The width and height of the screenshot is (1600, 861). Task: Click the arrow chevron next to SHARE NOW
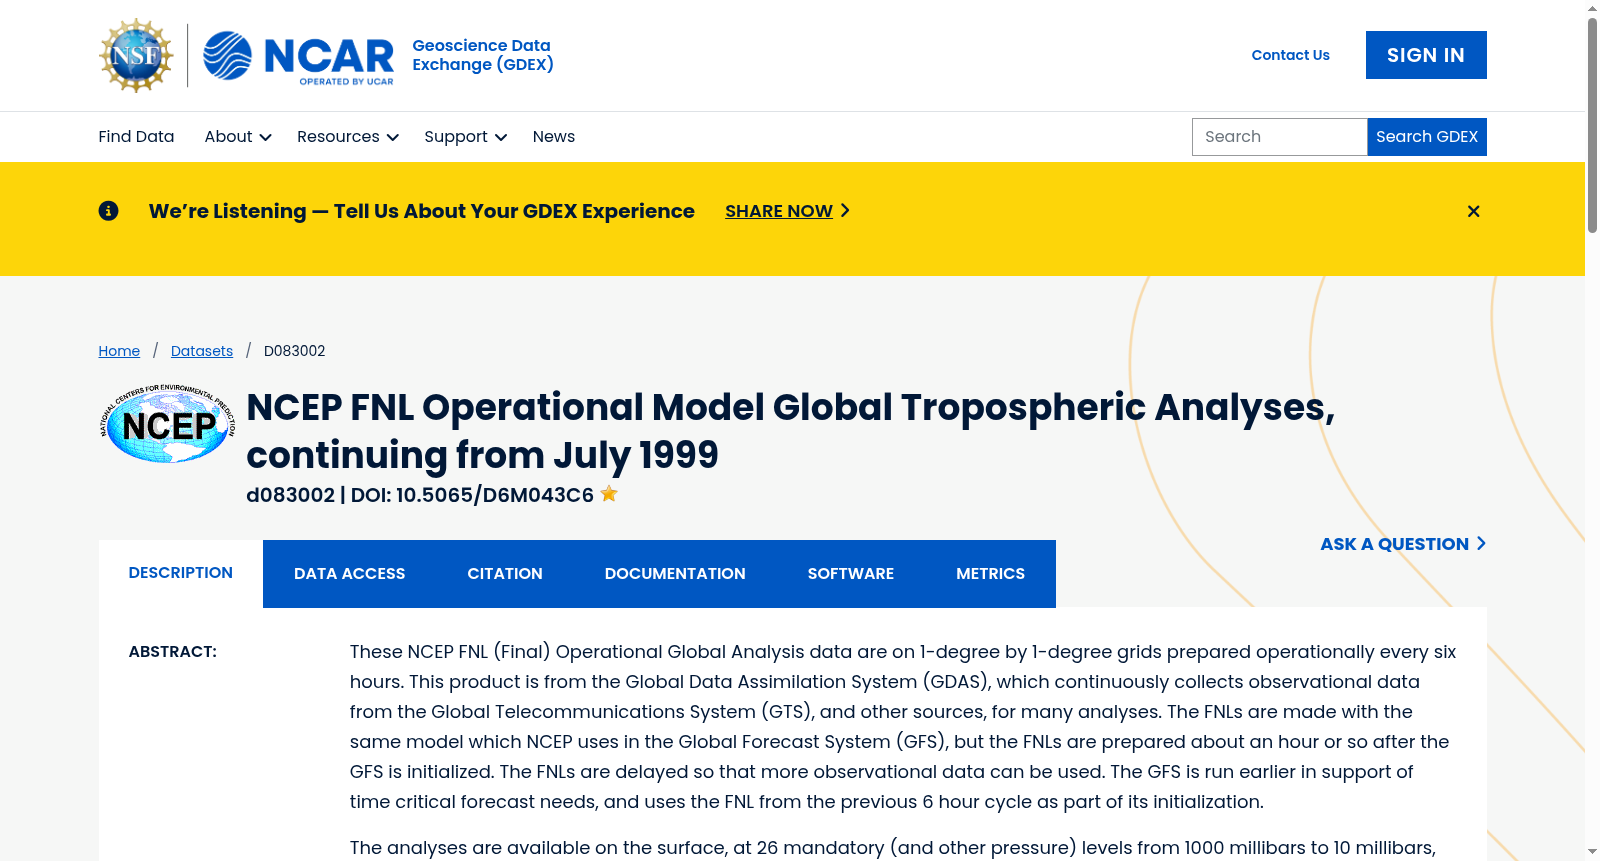coord(845,211)
